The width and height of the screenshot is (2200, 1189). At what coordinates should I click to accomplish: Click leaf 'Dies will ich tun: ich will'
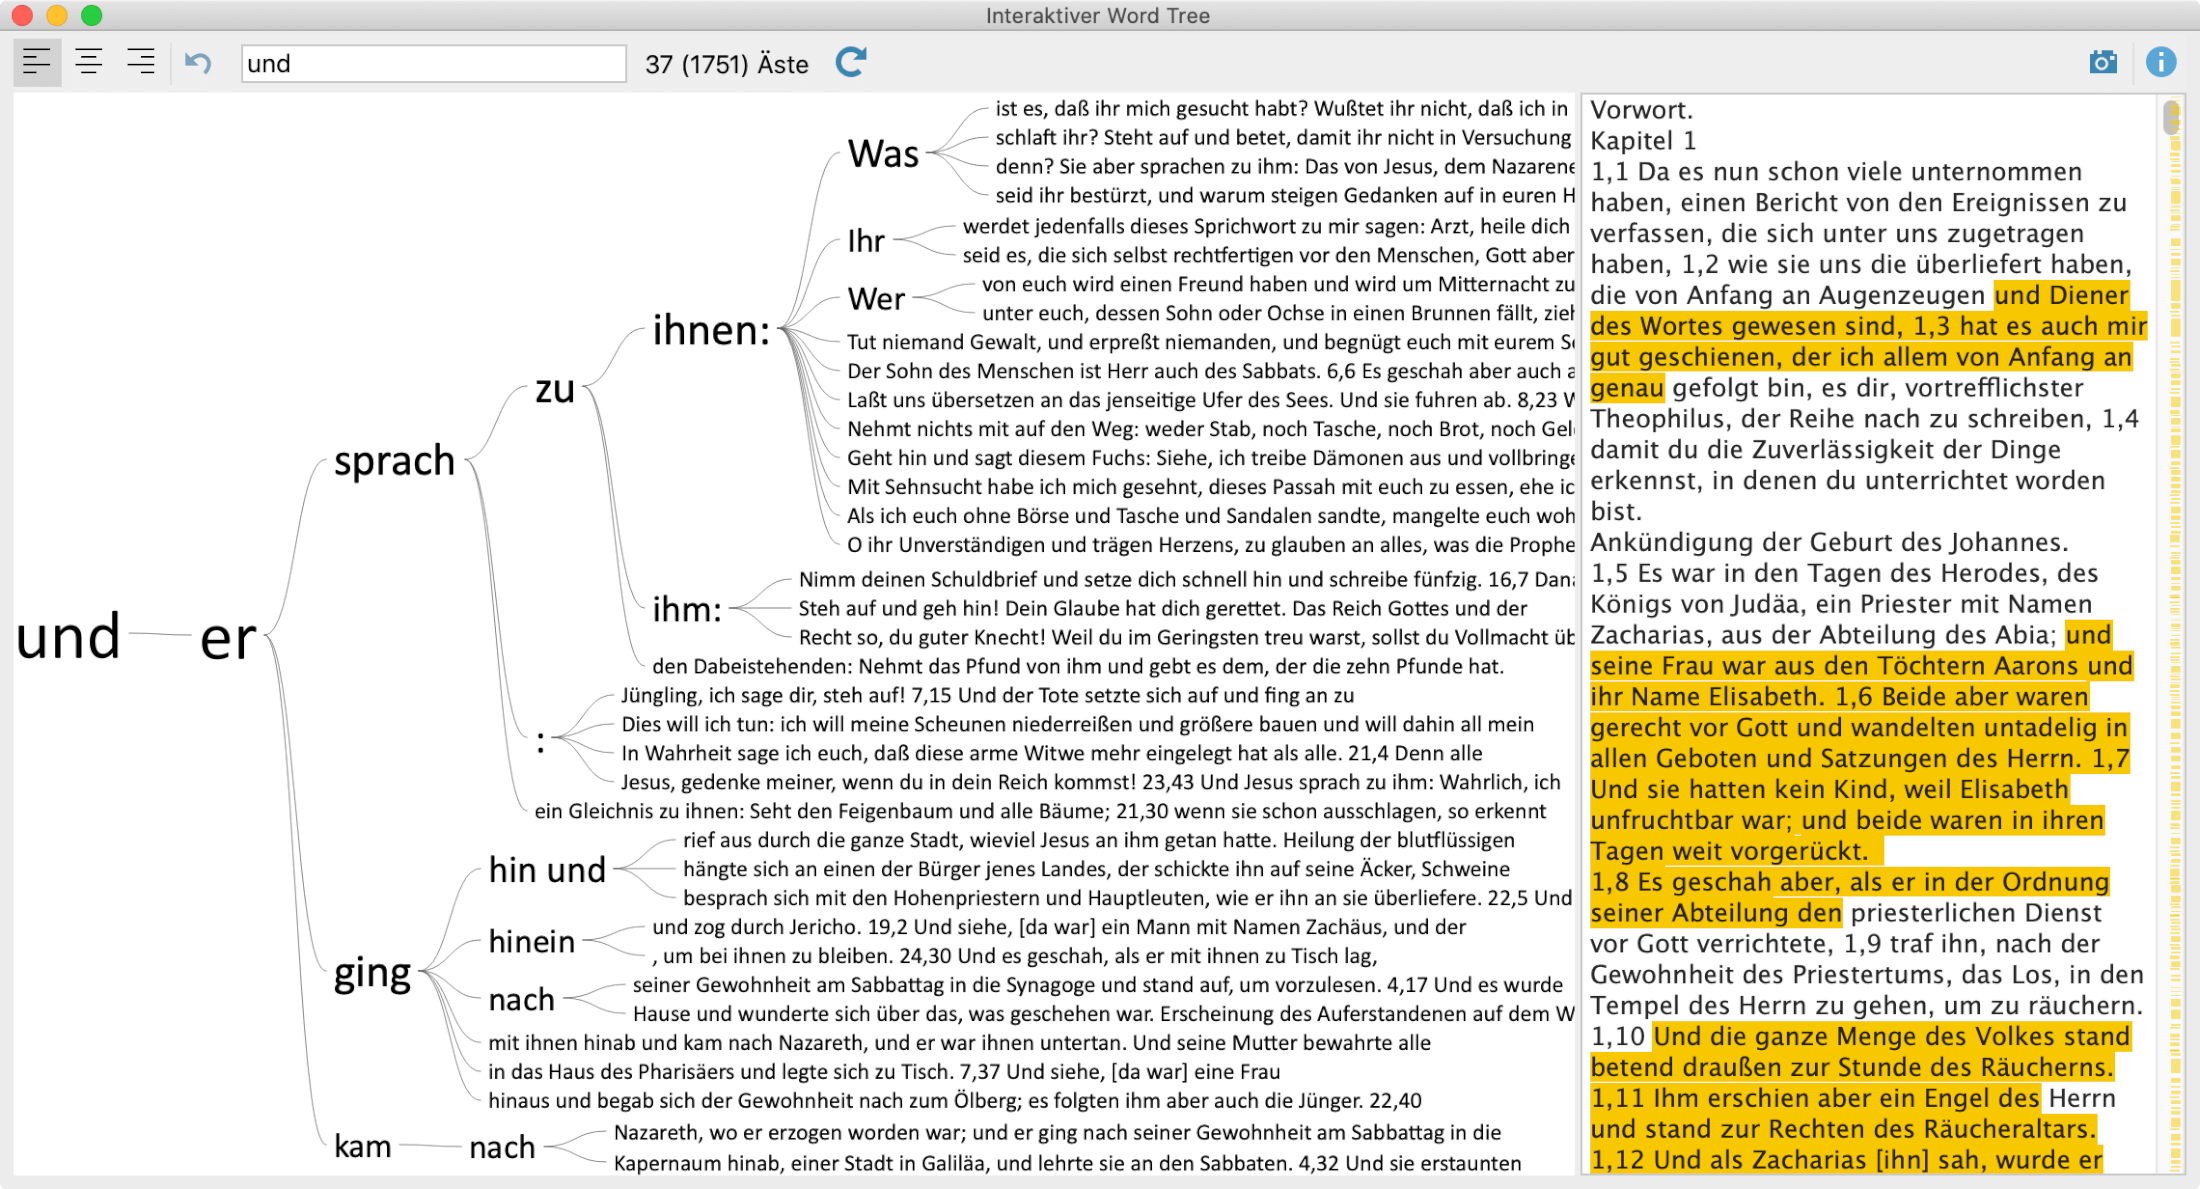point(1077,724)
